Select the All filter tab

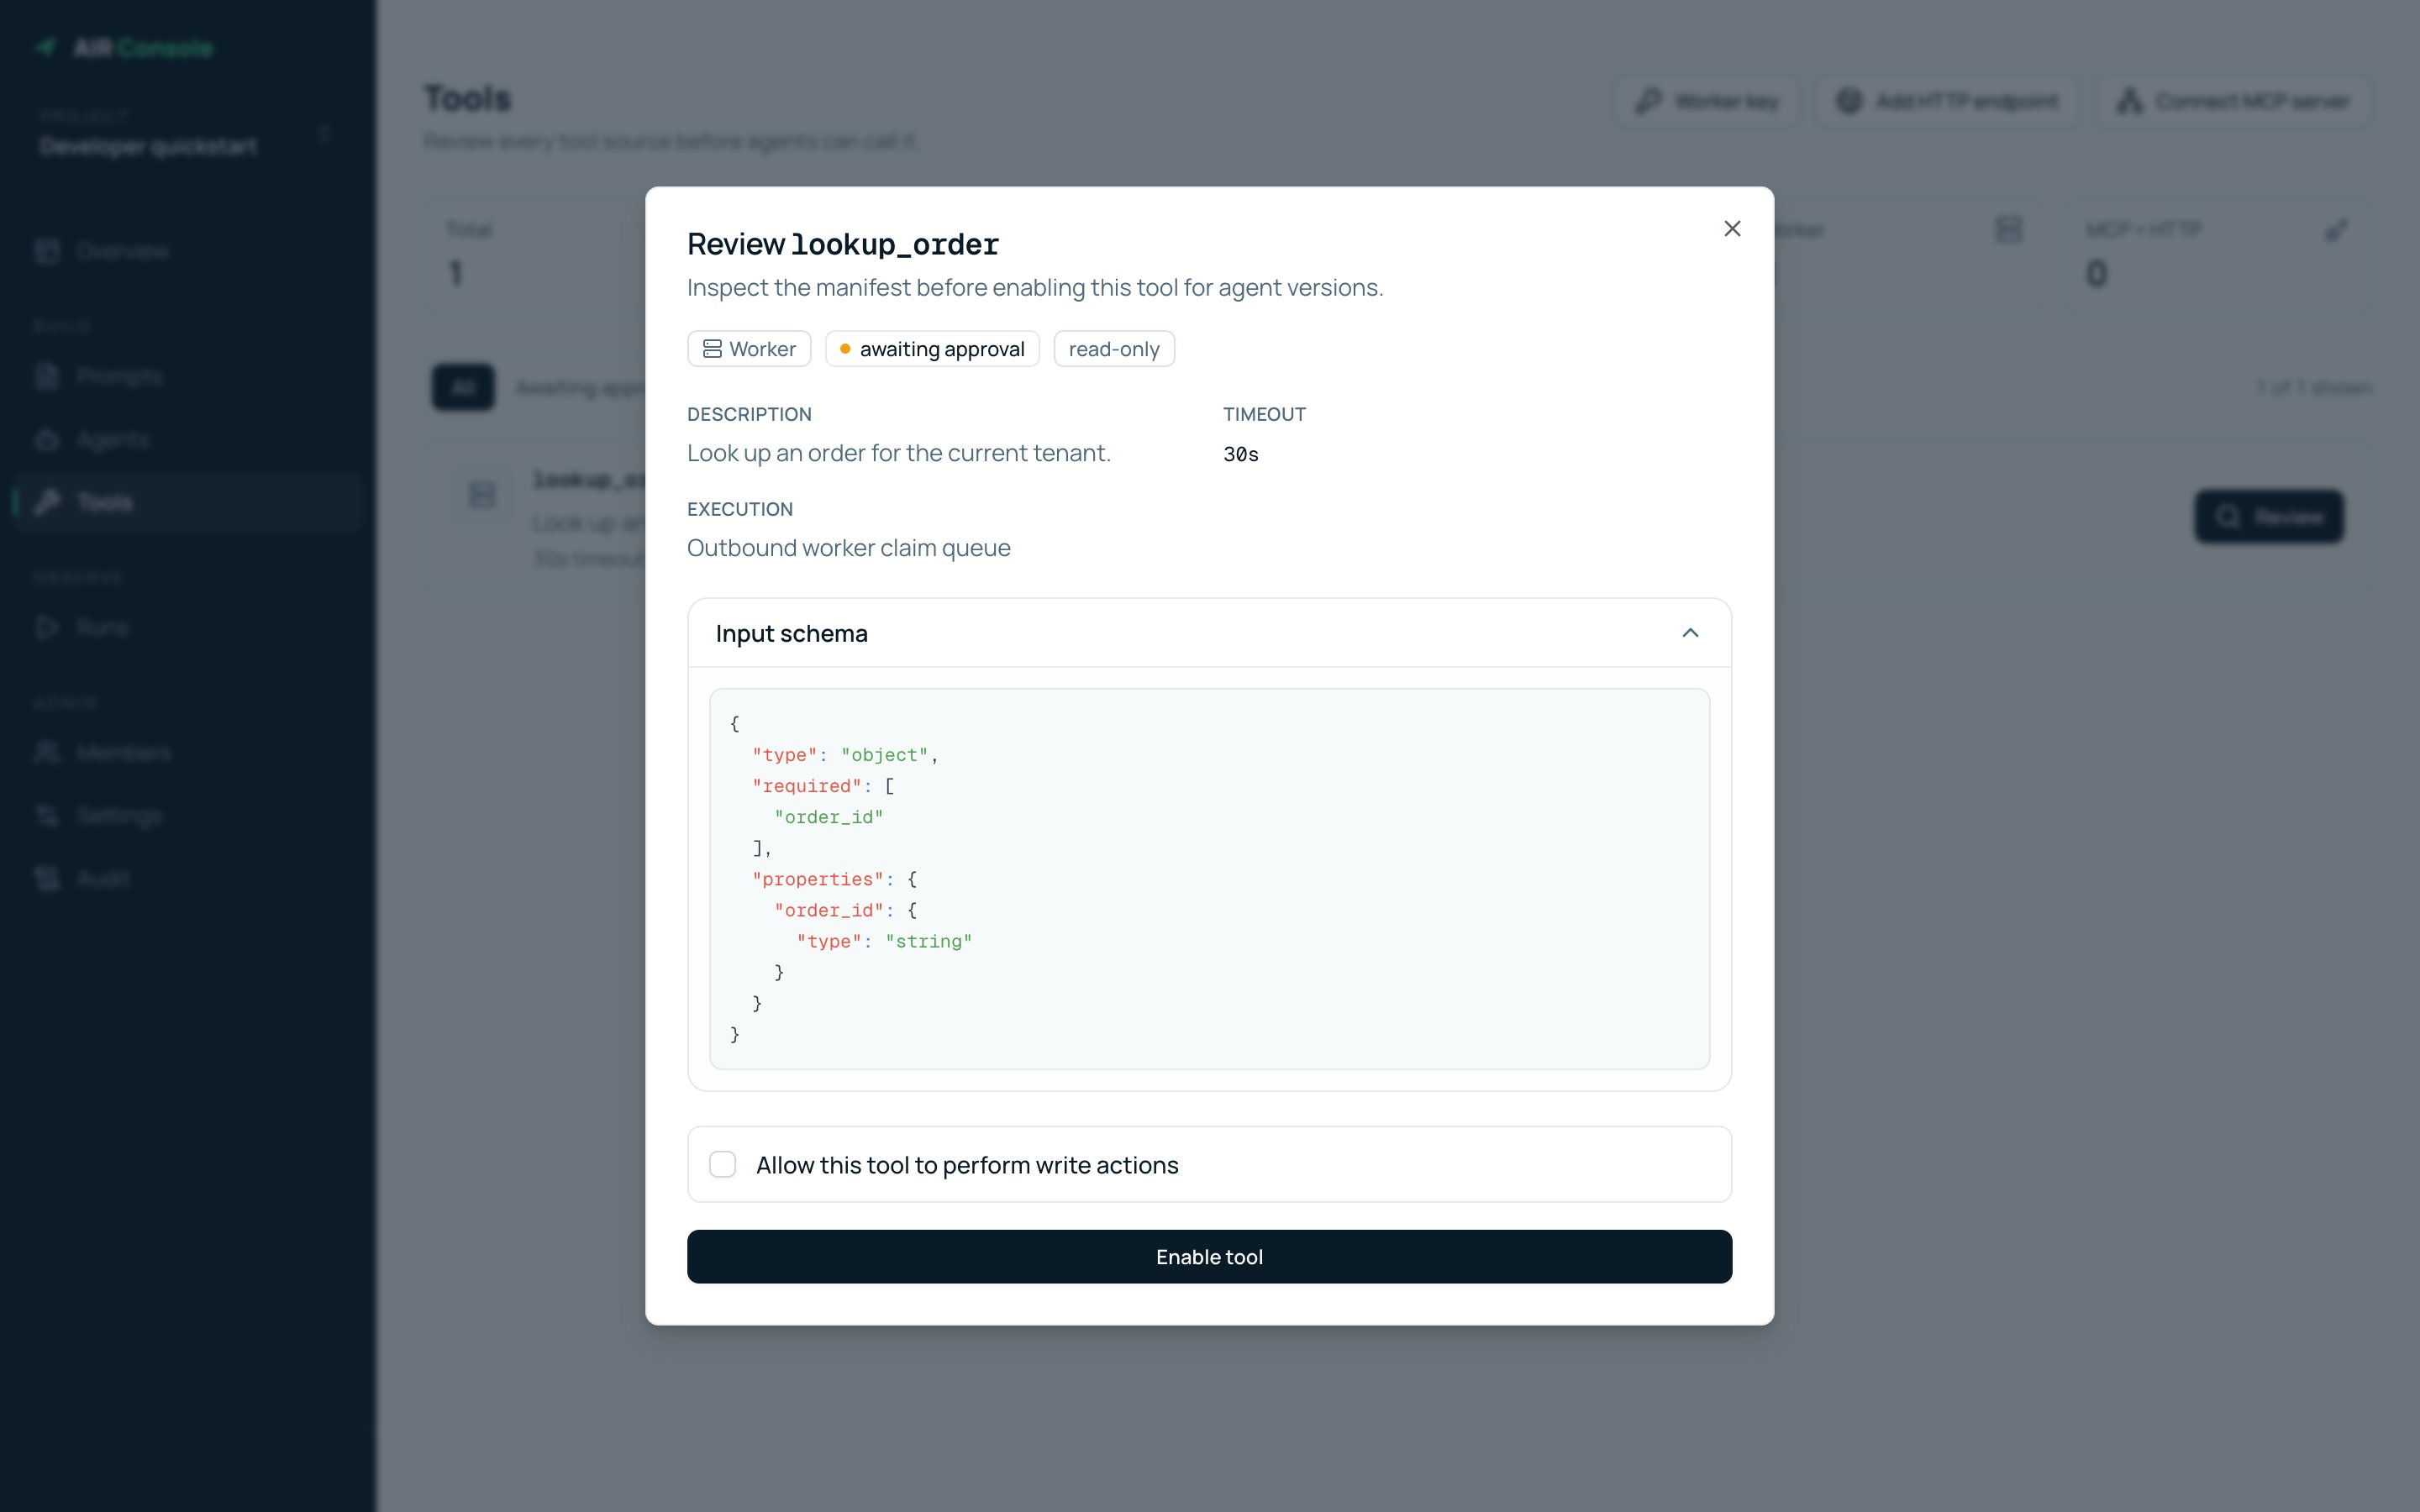pyautogui.click(x=463, y=387)
